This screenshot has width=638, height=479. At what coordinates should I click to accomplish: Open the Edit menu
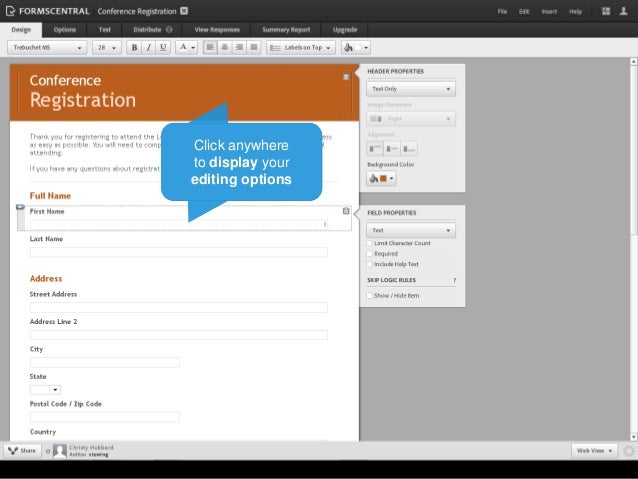524,11
